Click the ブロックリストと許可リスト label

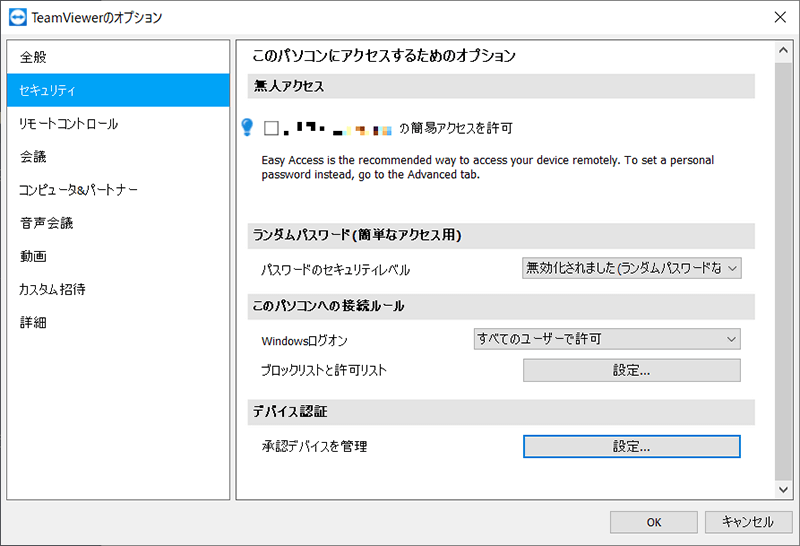pyautogui.click(x=323, y=370)
